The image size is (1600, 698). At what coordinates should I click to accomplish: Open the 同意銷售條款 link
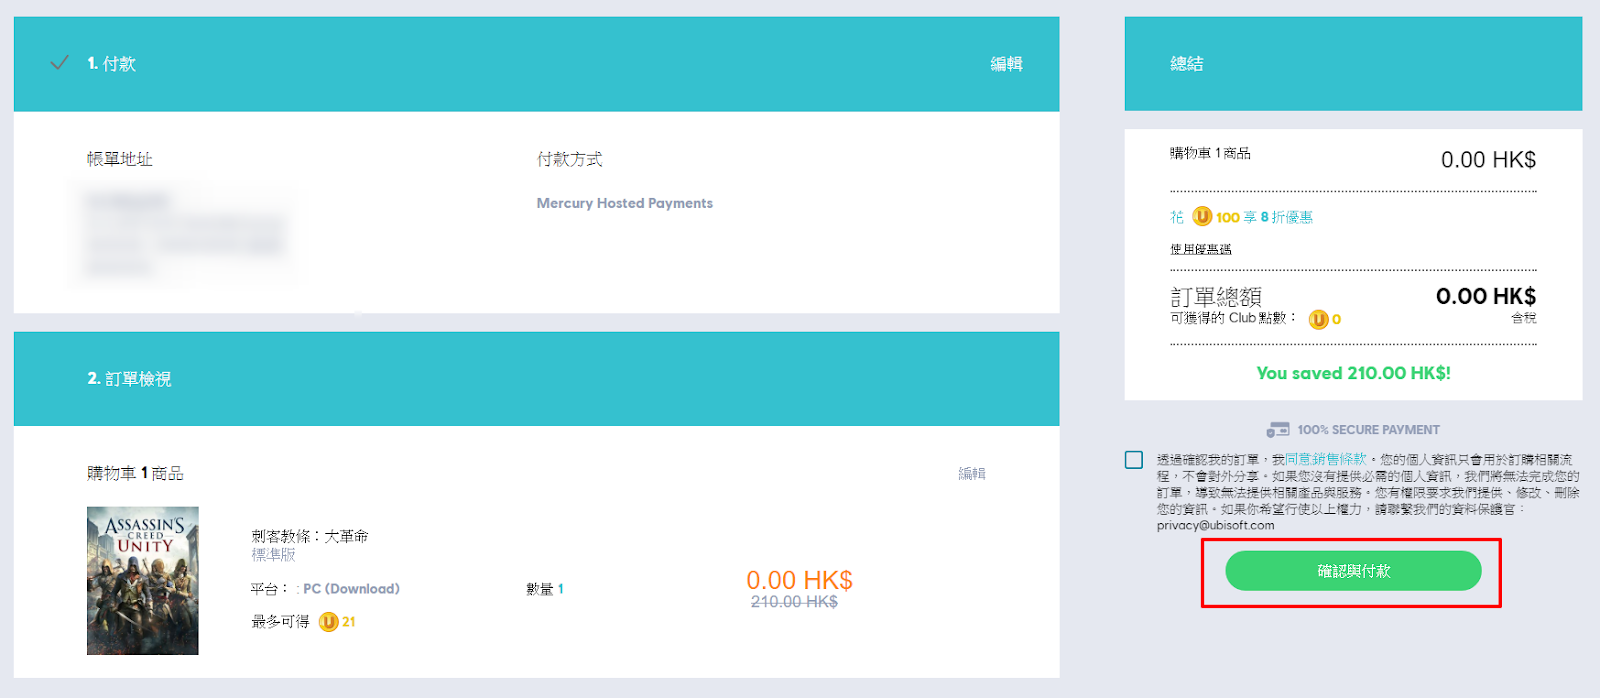1325,460
